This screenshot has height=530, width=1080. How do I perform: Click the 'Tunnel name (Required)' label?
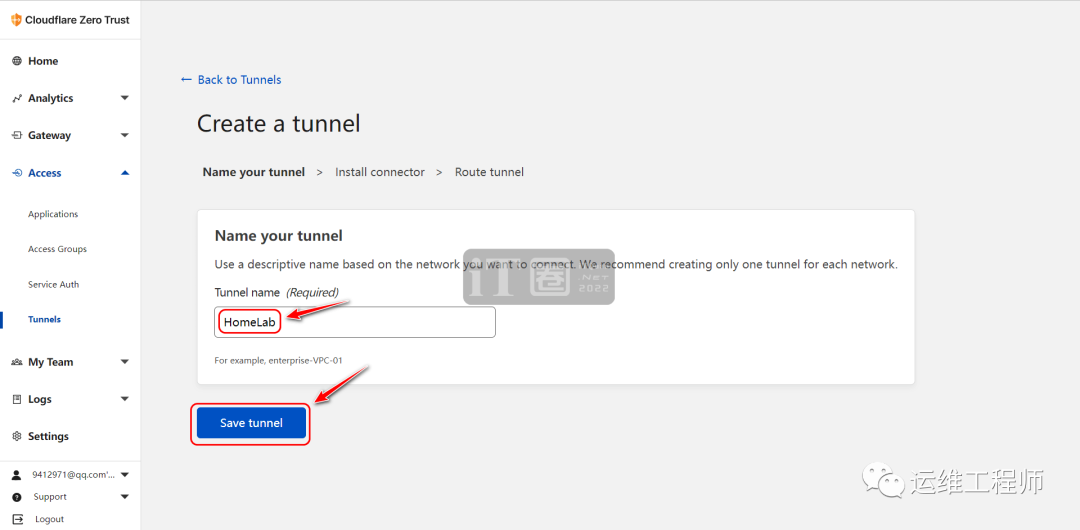pos(277,292)
